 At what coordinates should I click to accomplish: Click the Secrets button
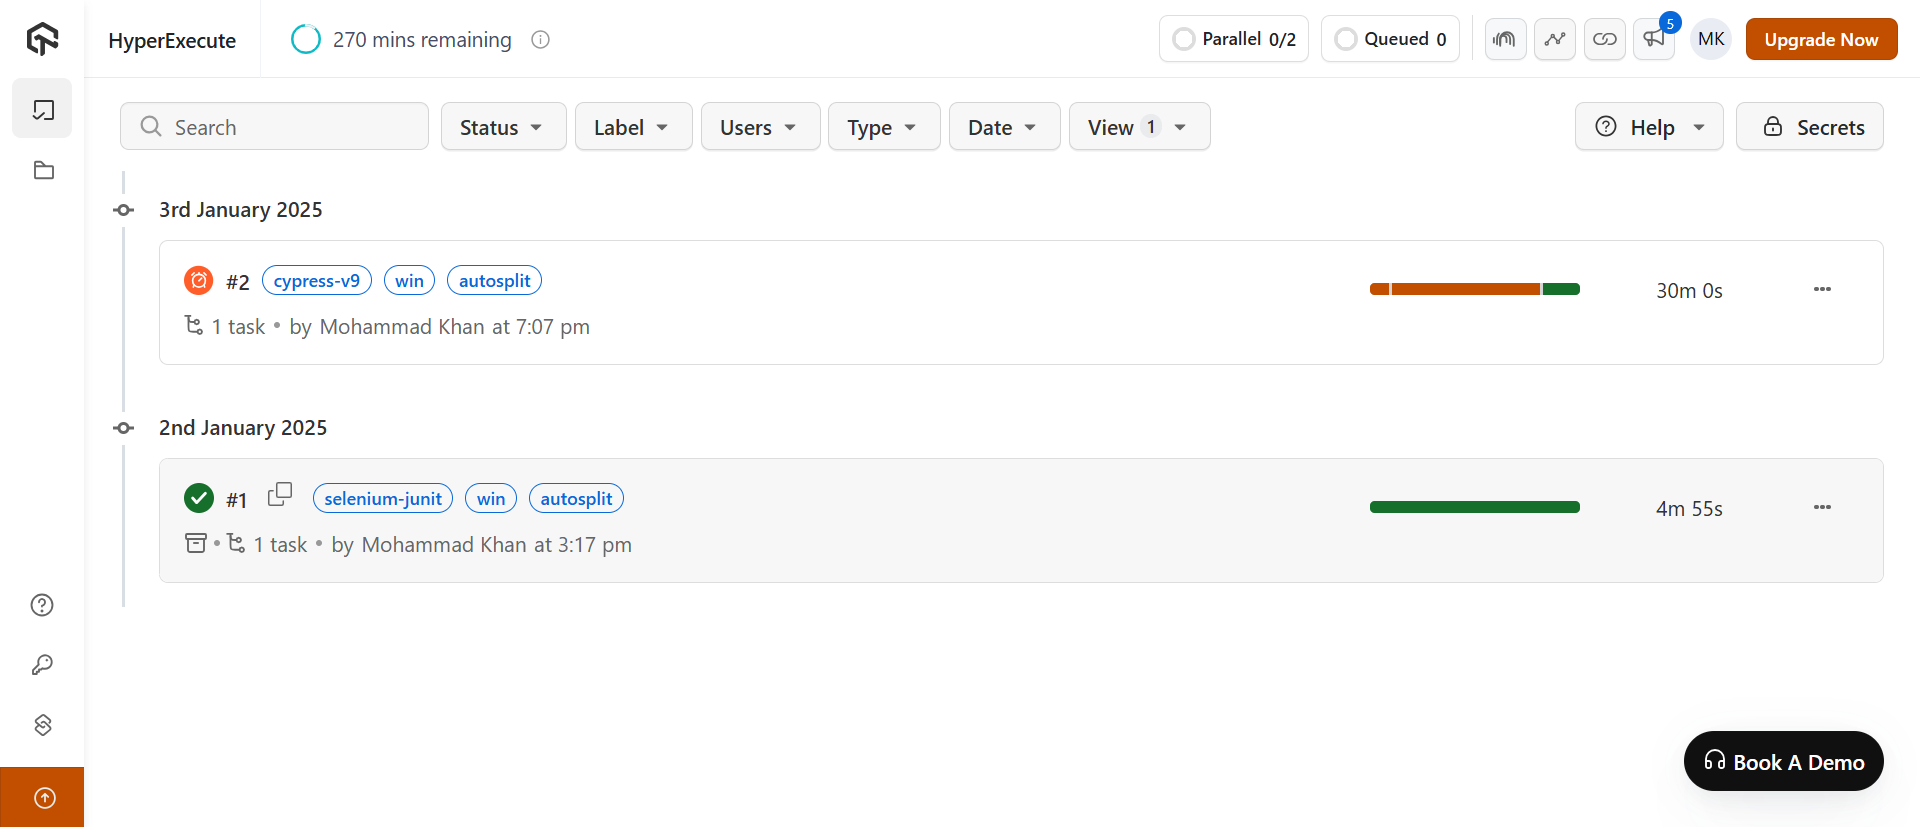pos(1809,127)
